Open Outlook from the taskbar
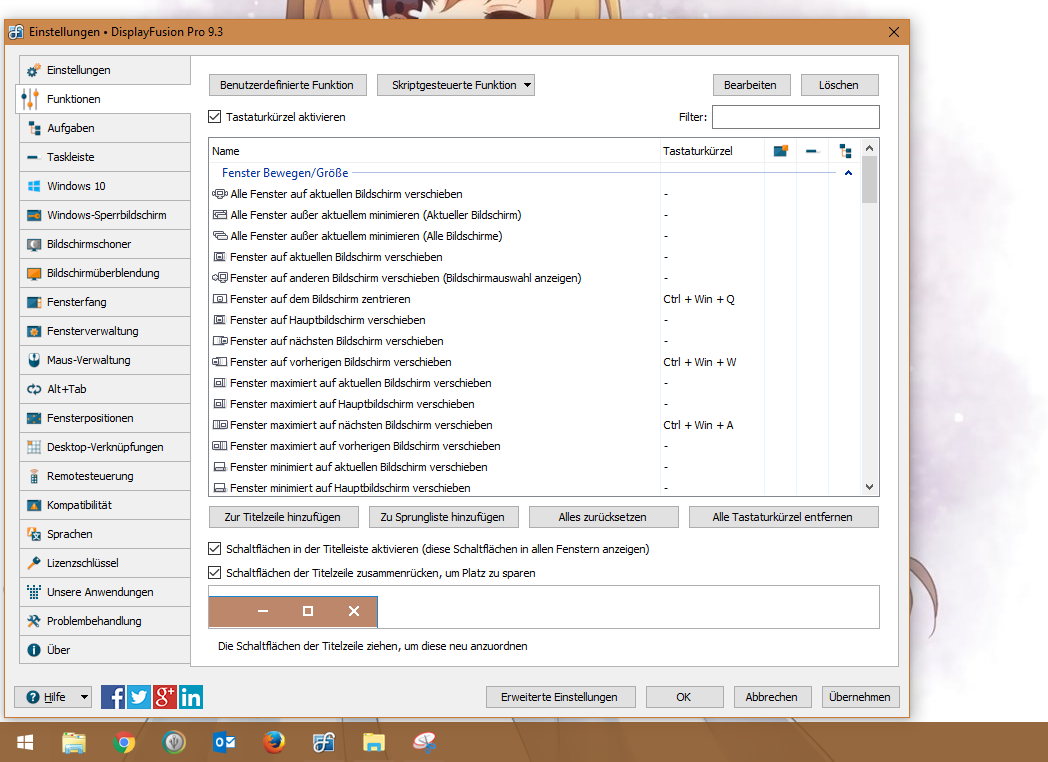 point(223,742)
